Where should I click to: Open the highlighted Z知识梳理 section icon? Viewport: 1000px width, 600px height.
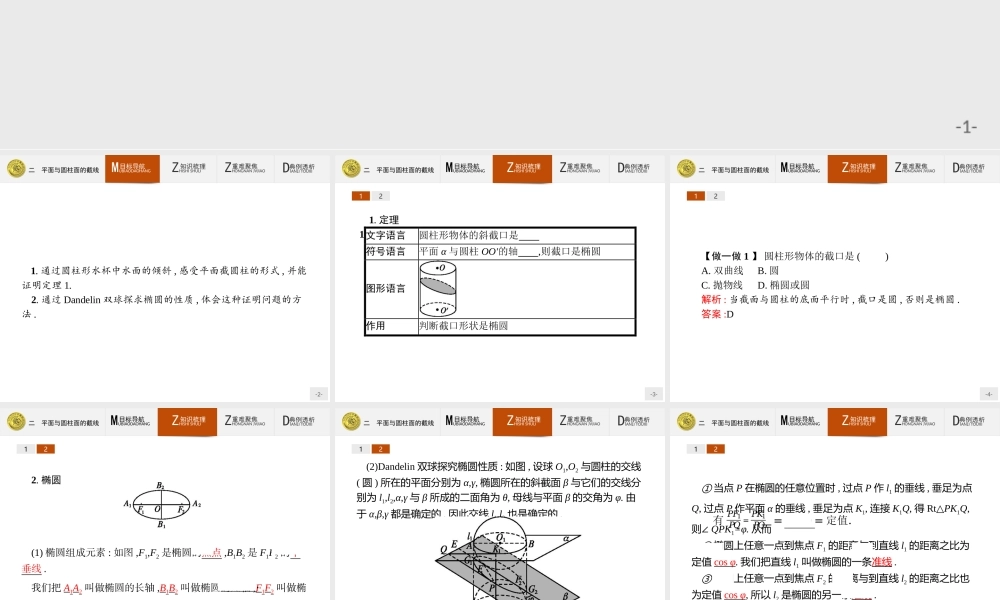pyautogui.click(x=523, y=168)
